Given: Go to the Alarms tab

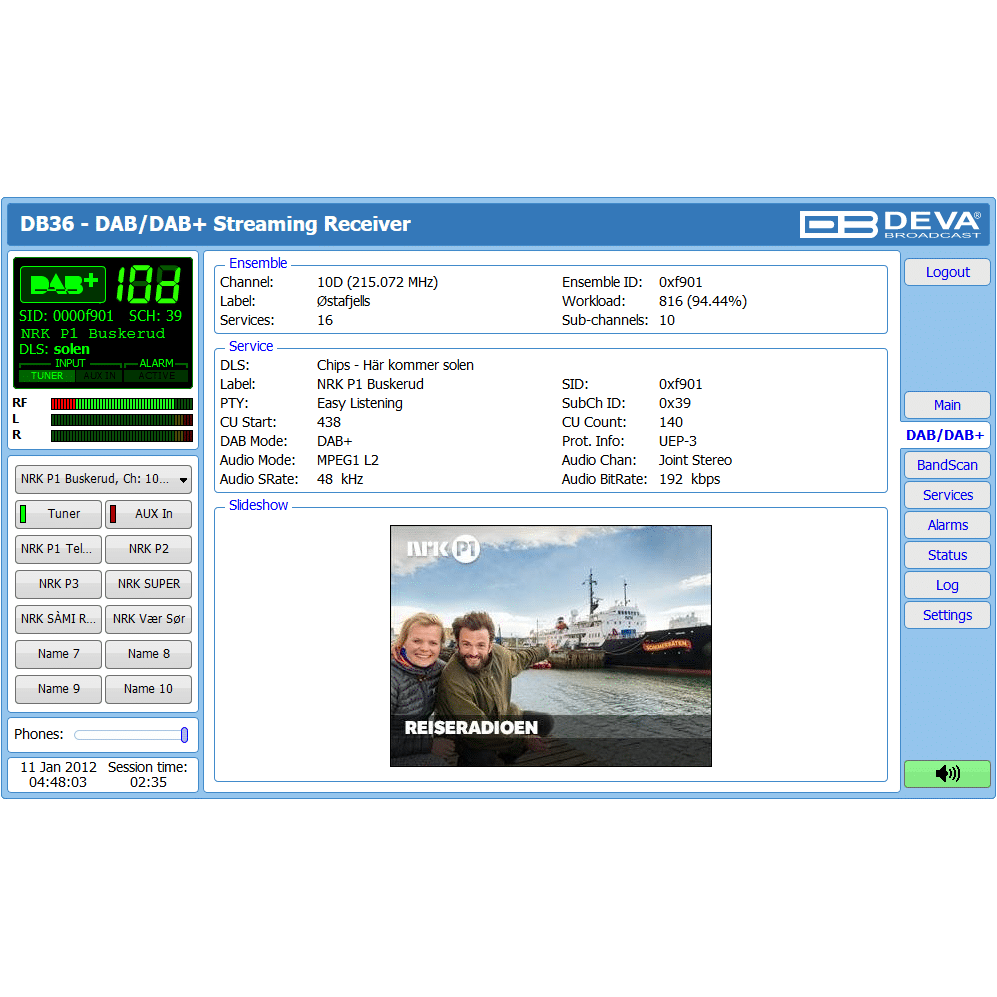Looking at the screenshot, I should tap(946, 525).
